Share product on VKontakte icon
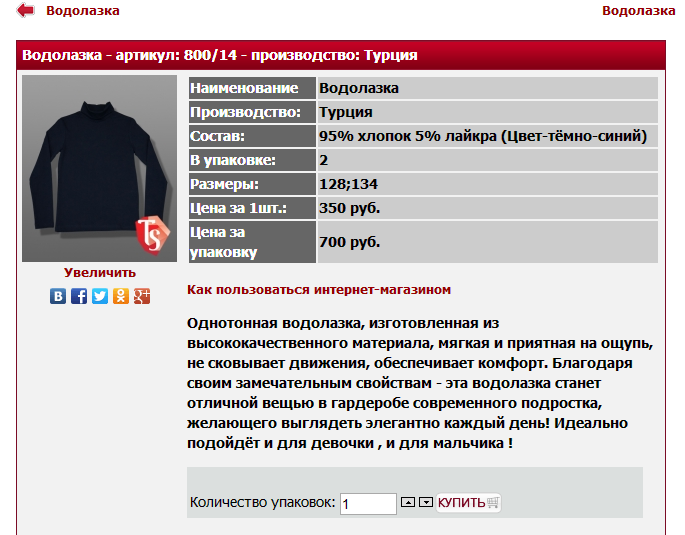The height and width of the screenshot is (535, 685). 58,296
